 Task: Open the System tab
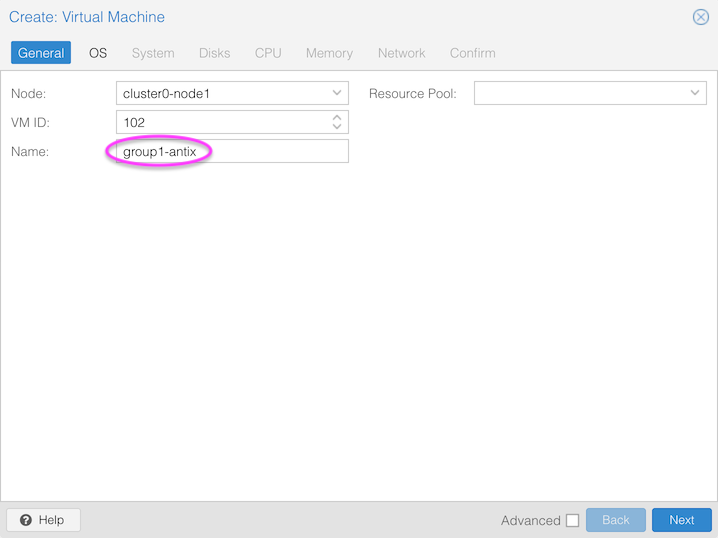[153, 53]
